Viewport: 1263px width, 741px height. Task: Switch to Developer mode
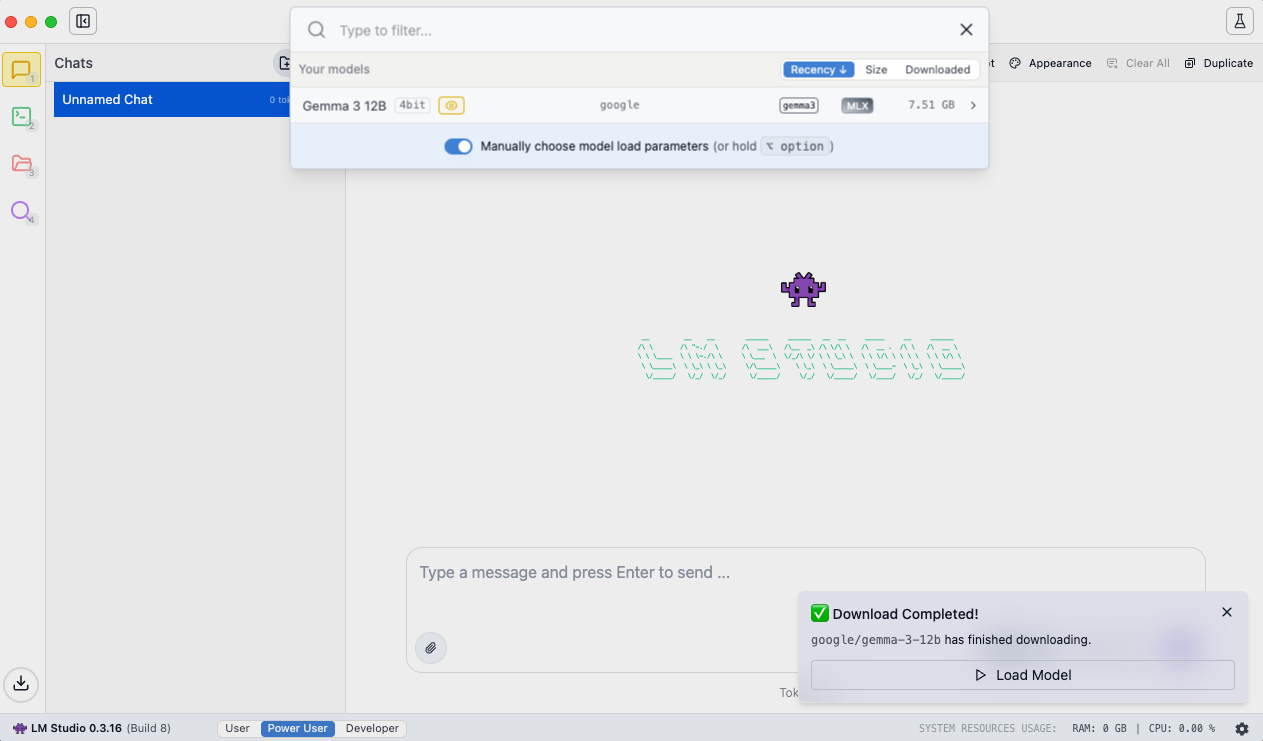372,728
